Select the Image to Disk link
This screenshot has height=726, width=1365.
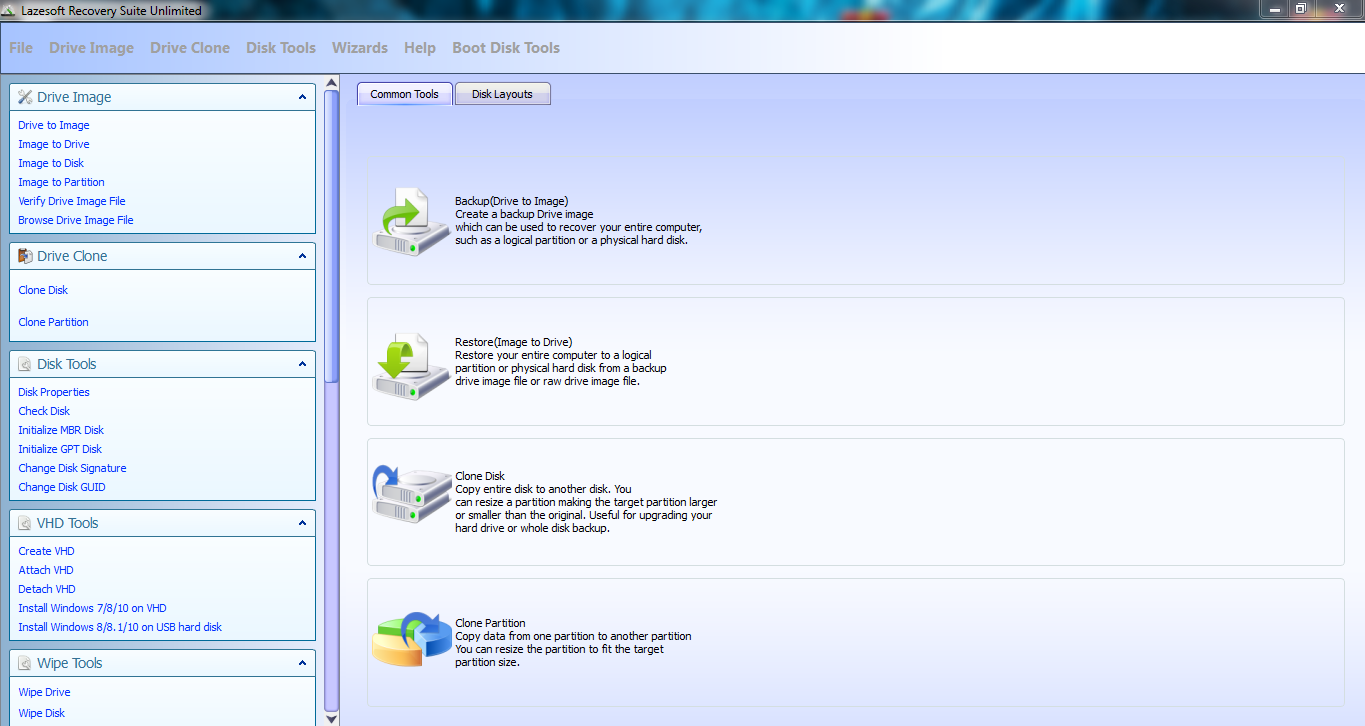click(x=51, y=163)
